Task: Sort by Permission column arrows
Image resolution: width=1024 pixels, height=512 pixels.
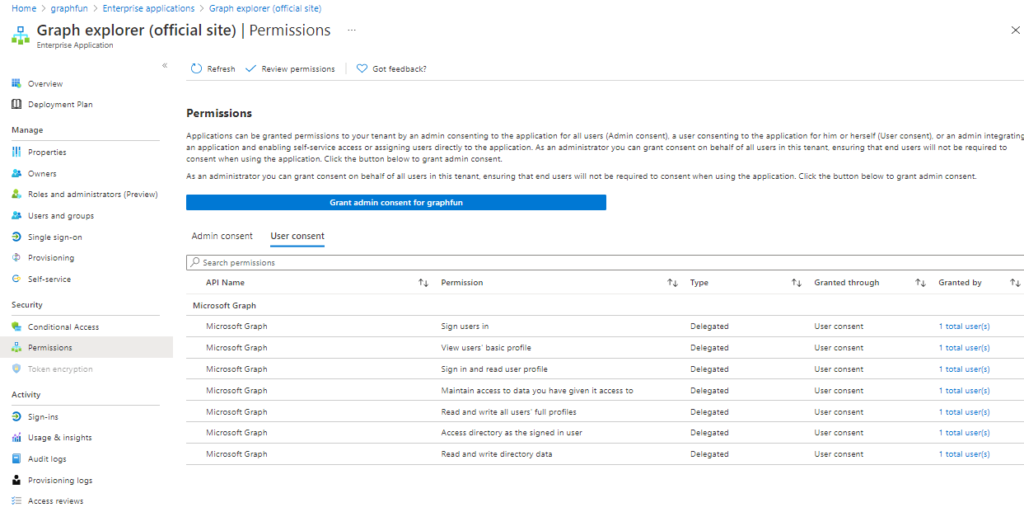Action: [673, 283]
